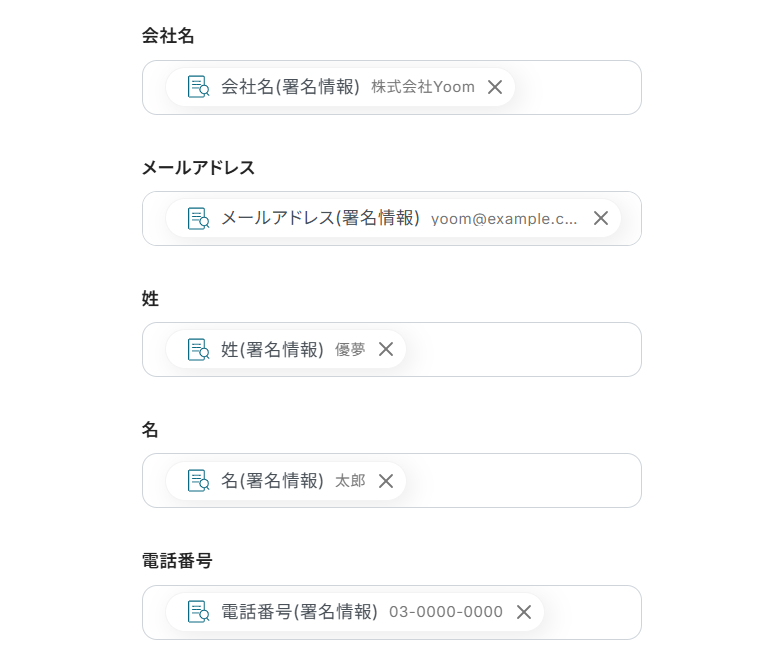The height and width of the screenshot is (669, 780).
Task: Remove the 名(署名情報) chip
Action: click(x=386, y=481)
